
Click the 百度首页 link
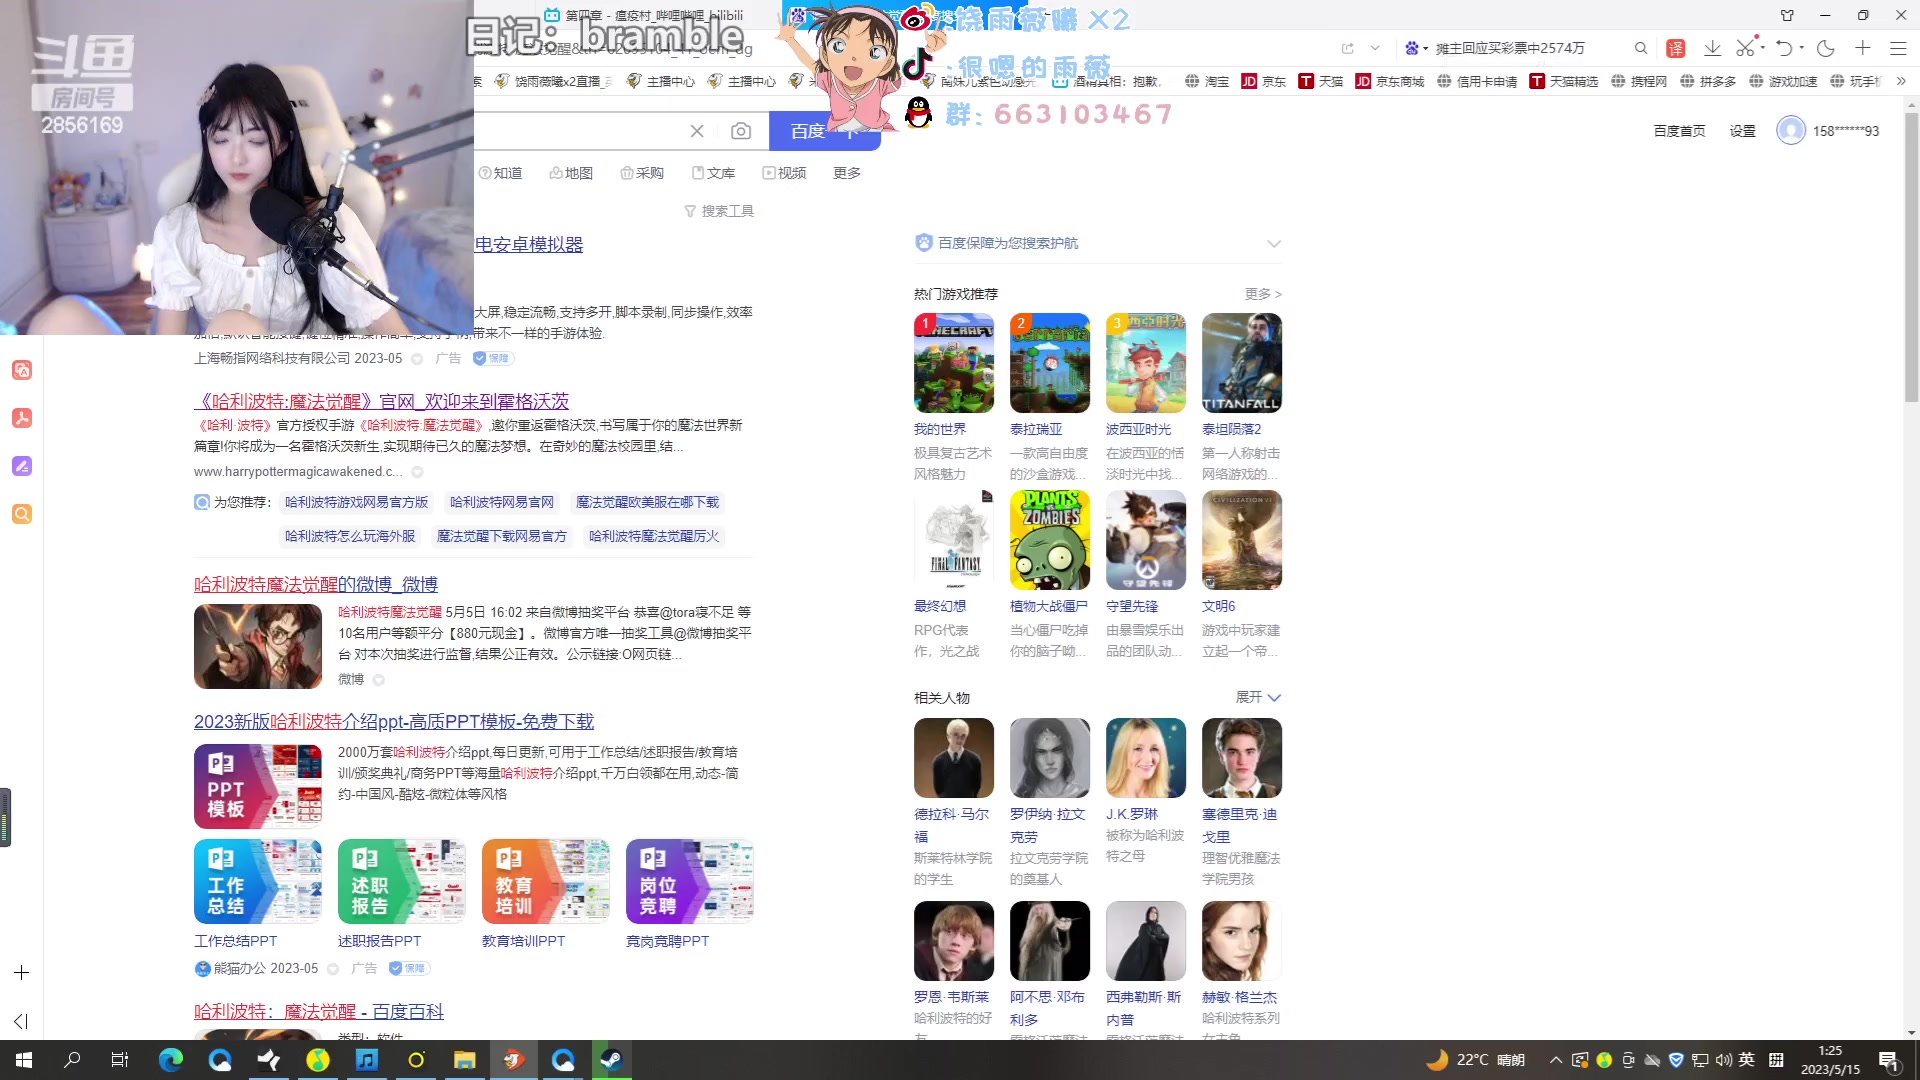[1679, 131]
